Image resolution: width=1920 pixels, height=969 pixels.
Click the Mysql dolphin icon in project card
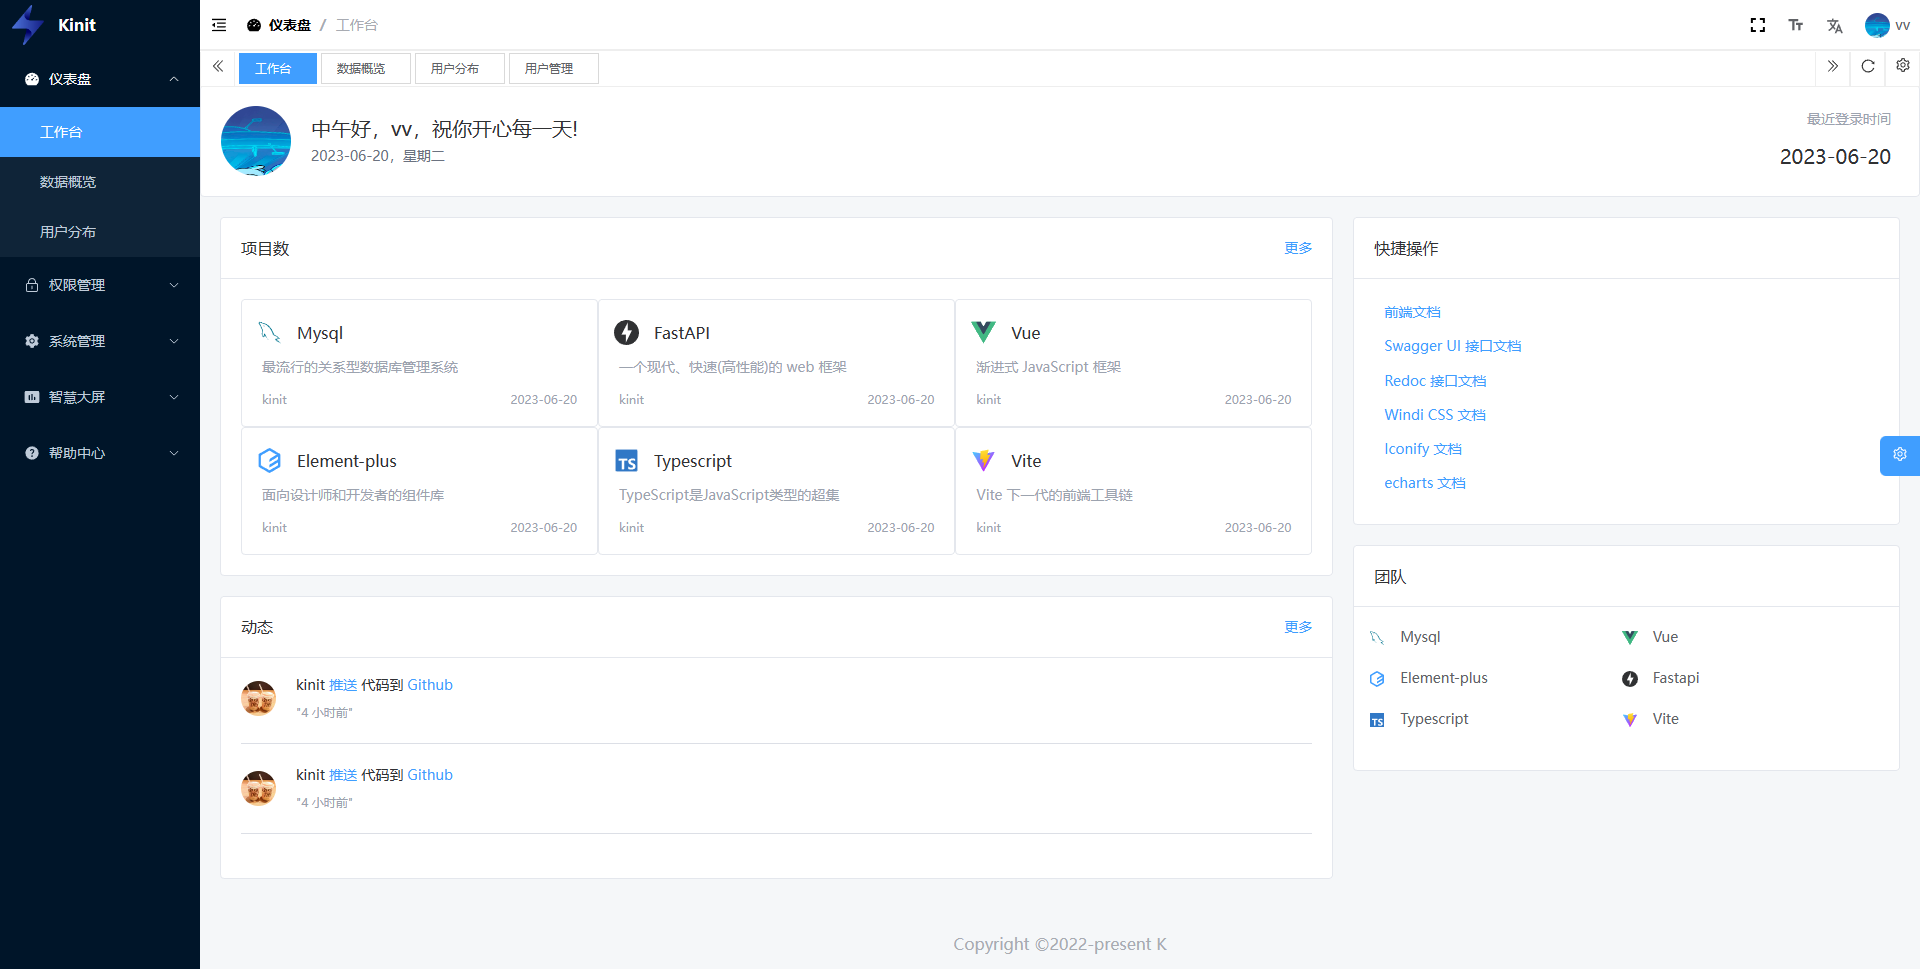pyautogui.click(x=270, y=332)
